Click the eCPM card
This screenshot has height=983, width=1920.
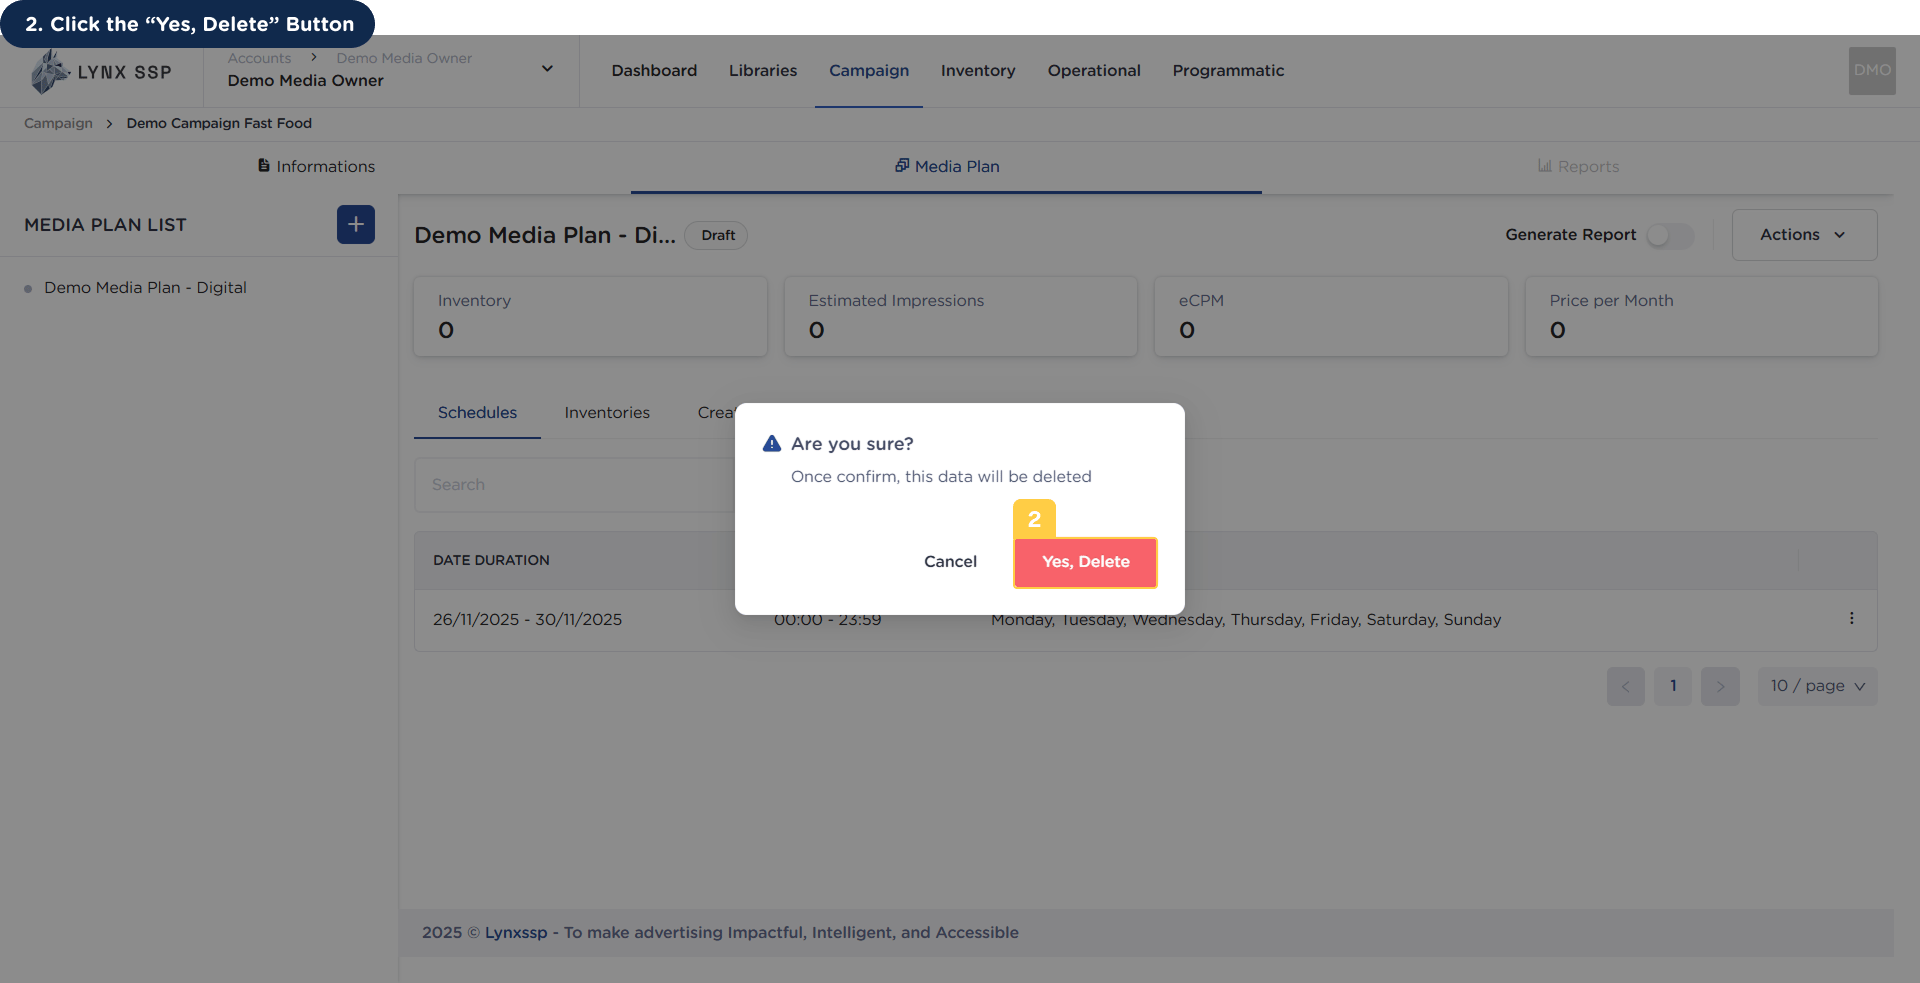tap(1331, 316)
